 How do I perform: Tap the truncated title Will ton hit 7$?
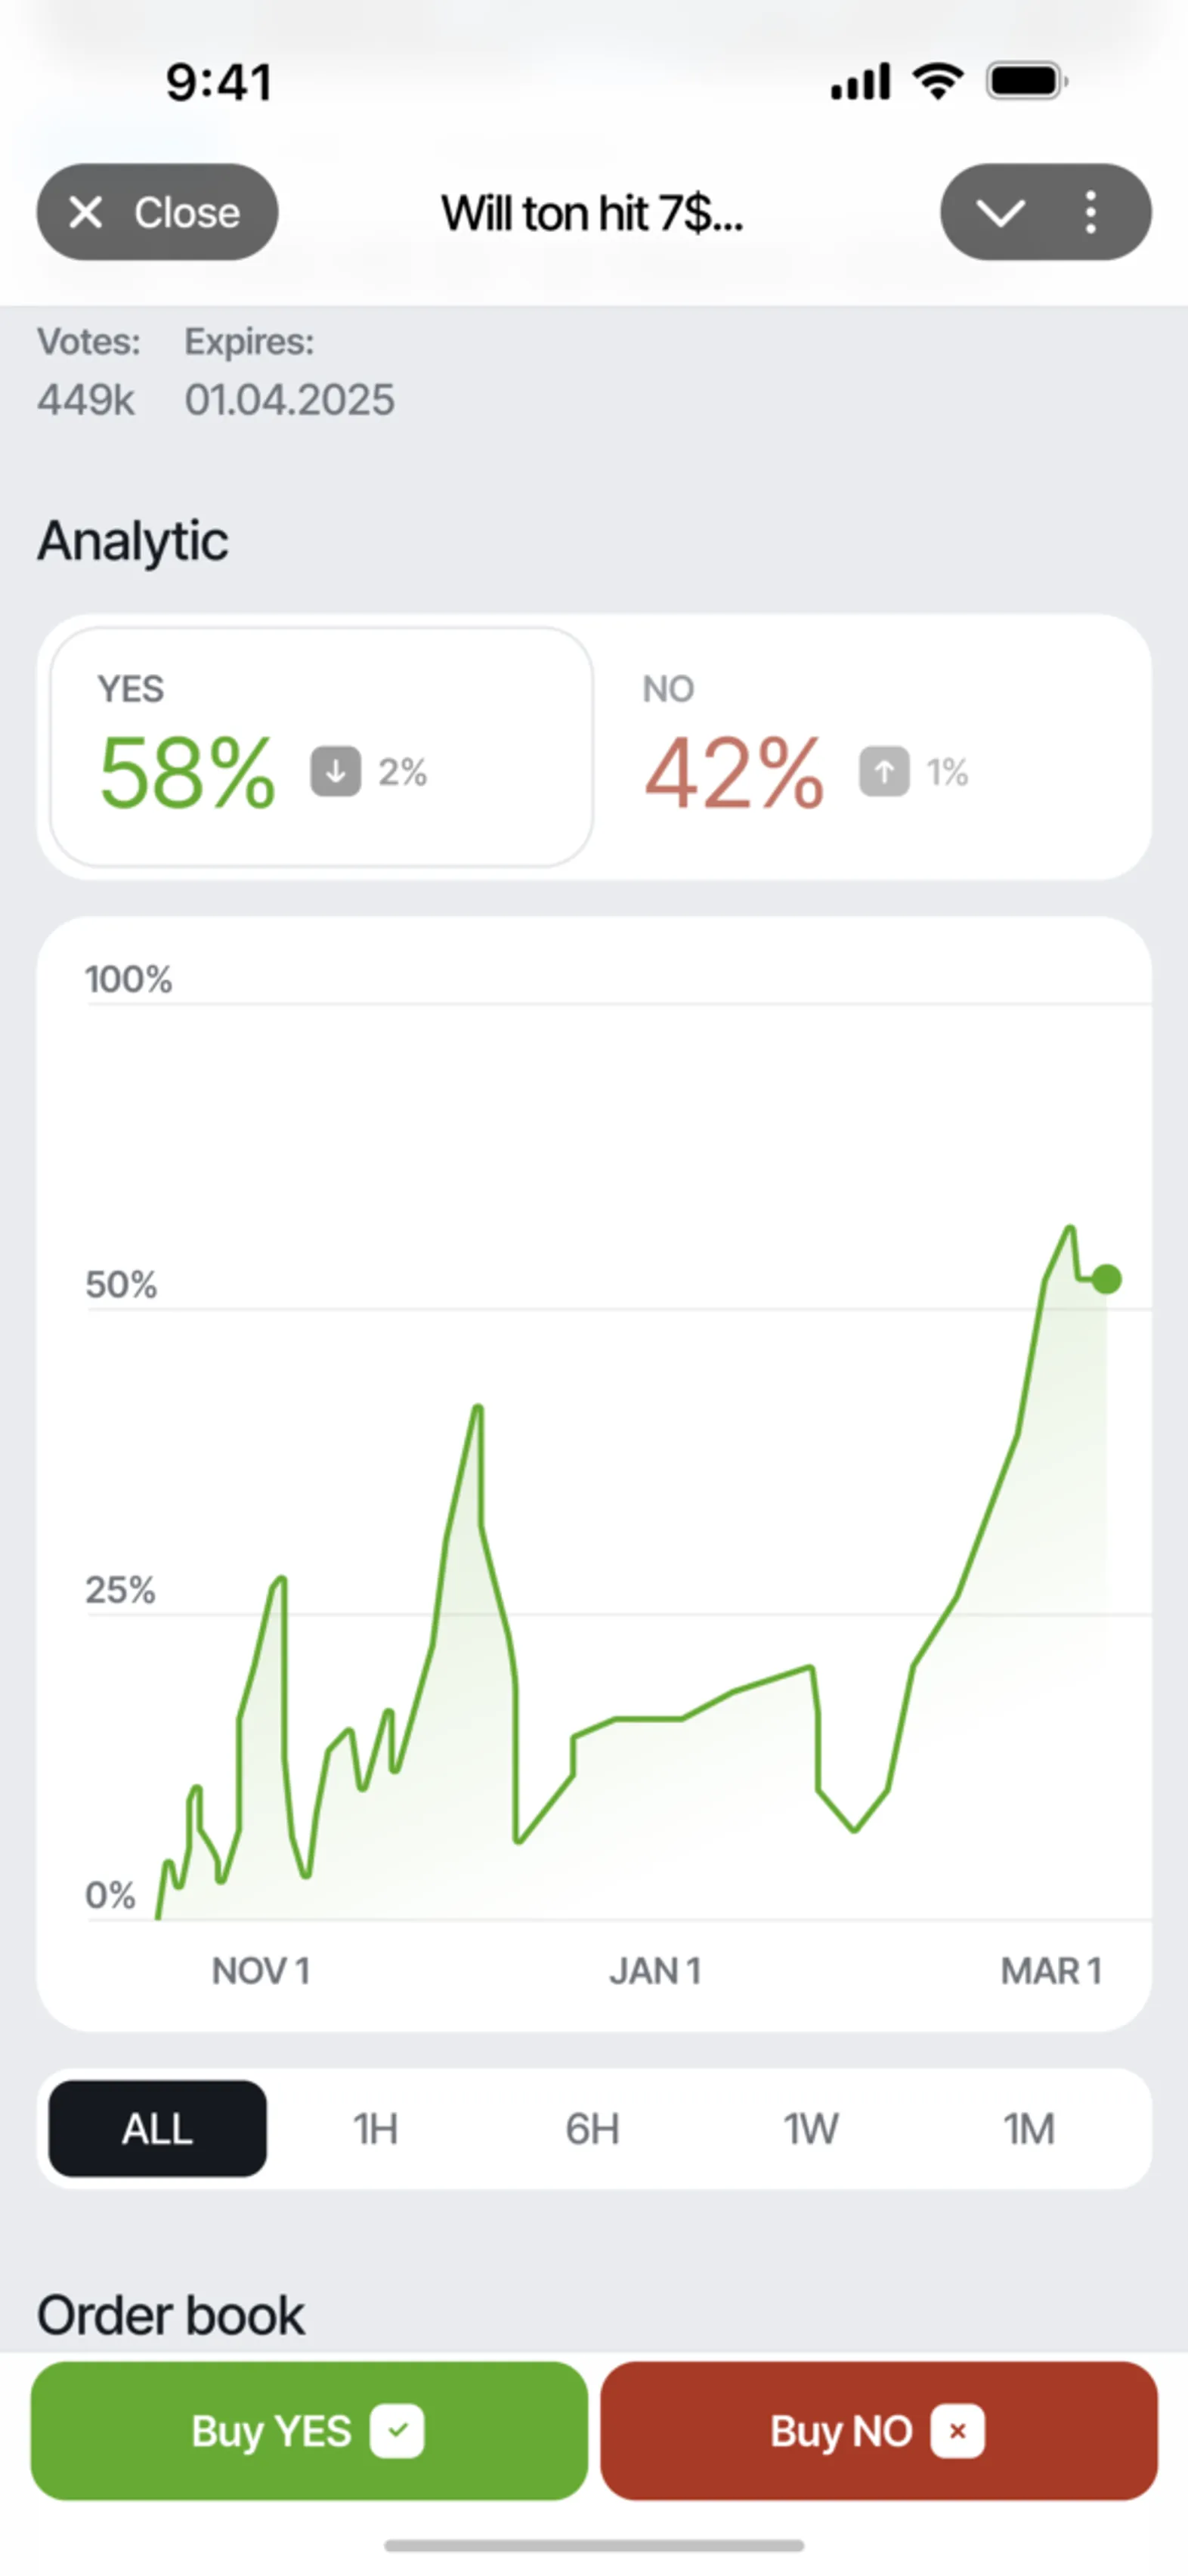[592, 213]
